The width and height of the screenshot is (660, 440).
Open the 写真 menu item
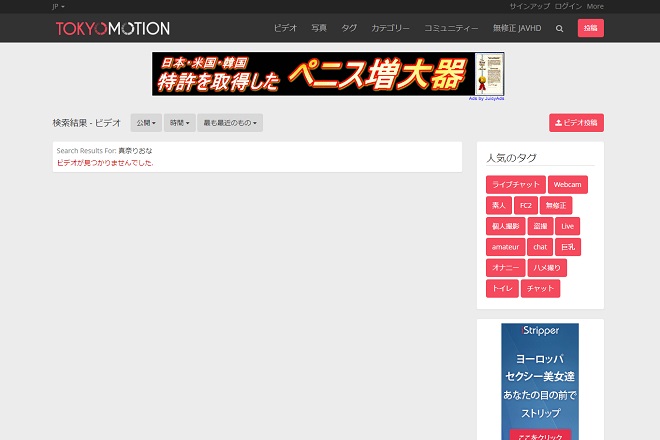319,29
